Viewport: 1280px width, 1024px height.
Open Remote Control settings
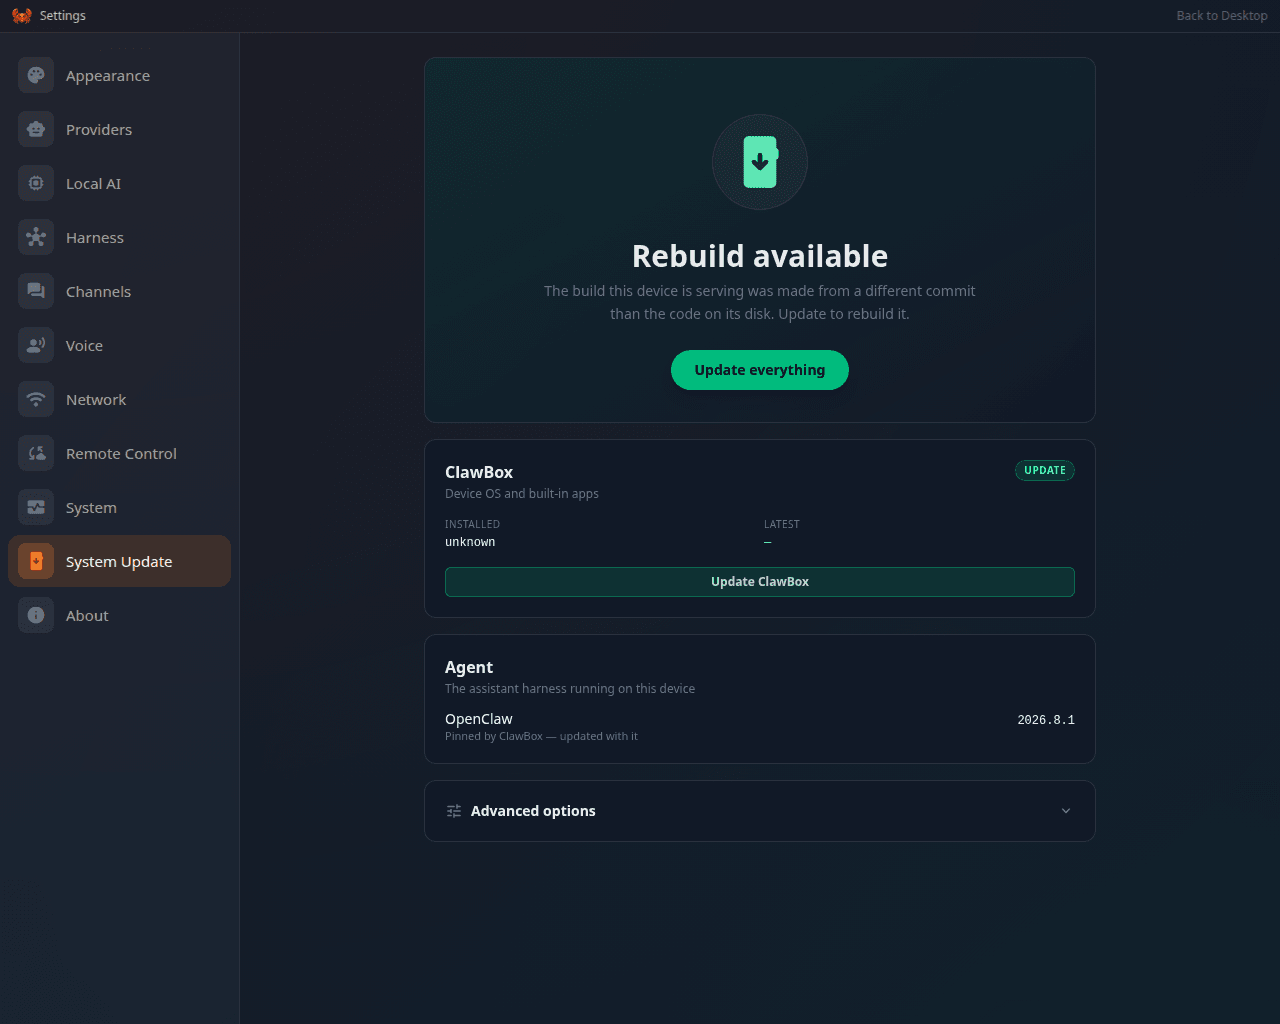point(119,453)
